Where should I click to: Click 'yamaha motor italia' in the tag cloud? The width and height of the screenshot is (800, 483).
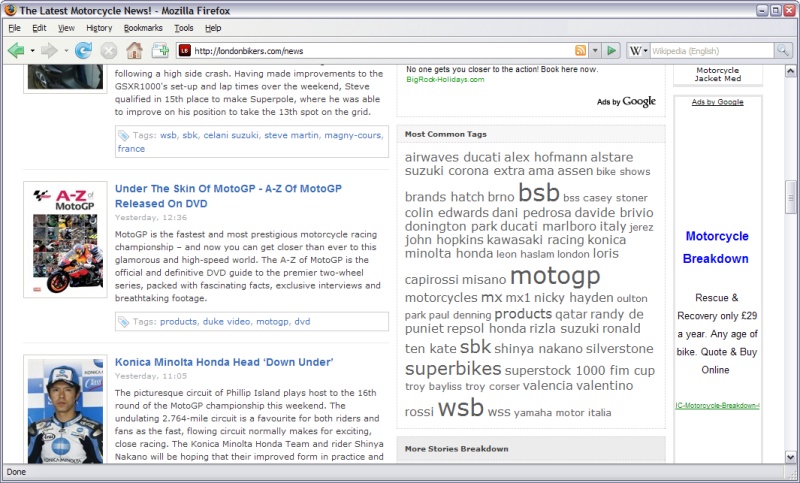562,413
